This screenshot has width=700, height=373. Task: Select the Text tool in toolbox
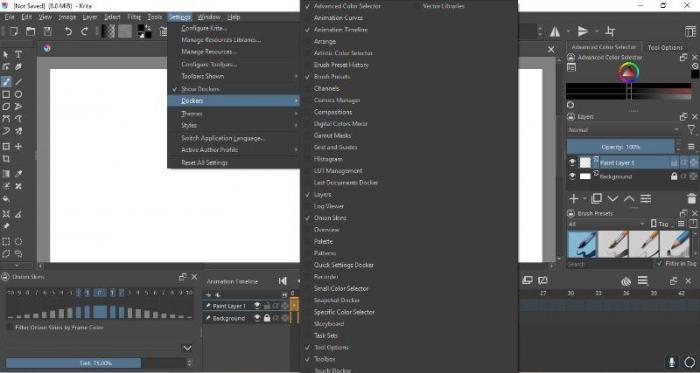point(18,54)
